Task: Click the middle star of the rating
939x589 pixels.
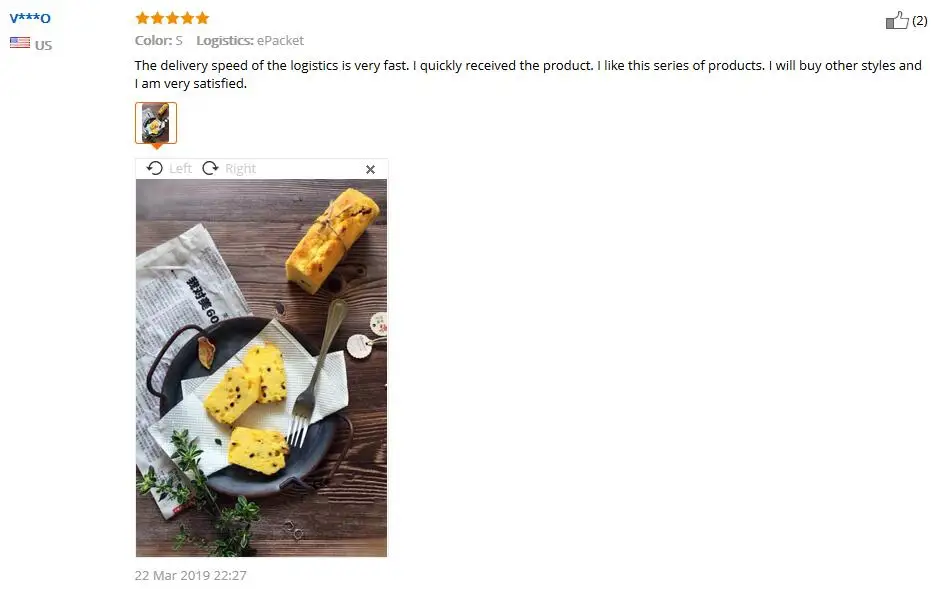Action: point(172,18)
